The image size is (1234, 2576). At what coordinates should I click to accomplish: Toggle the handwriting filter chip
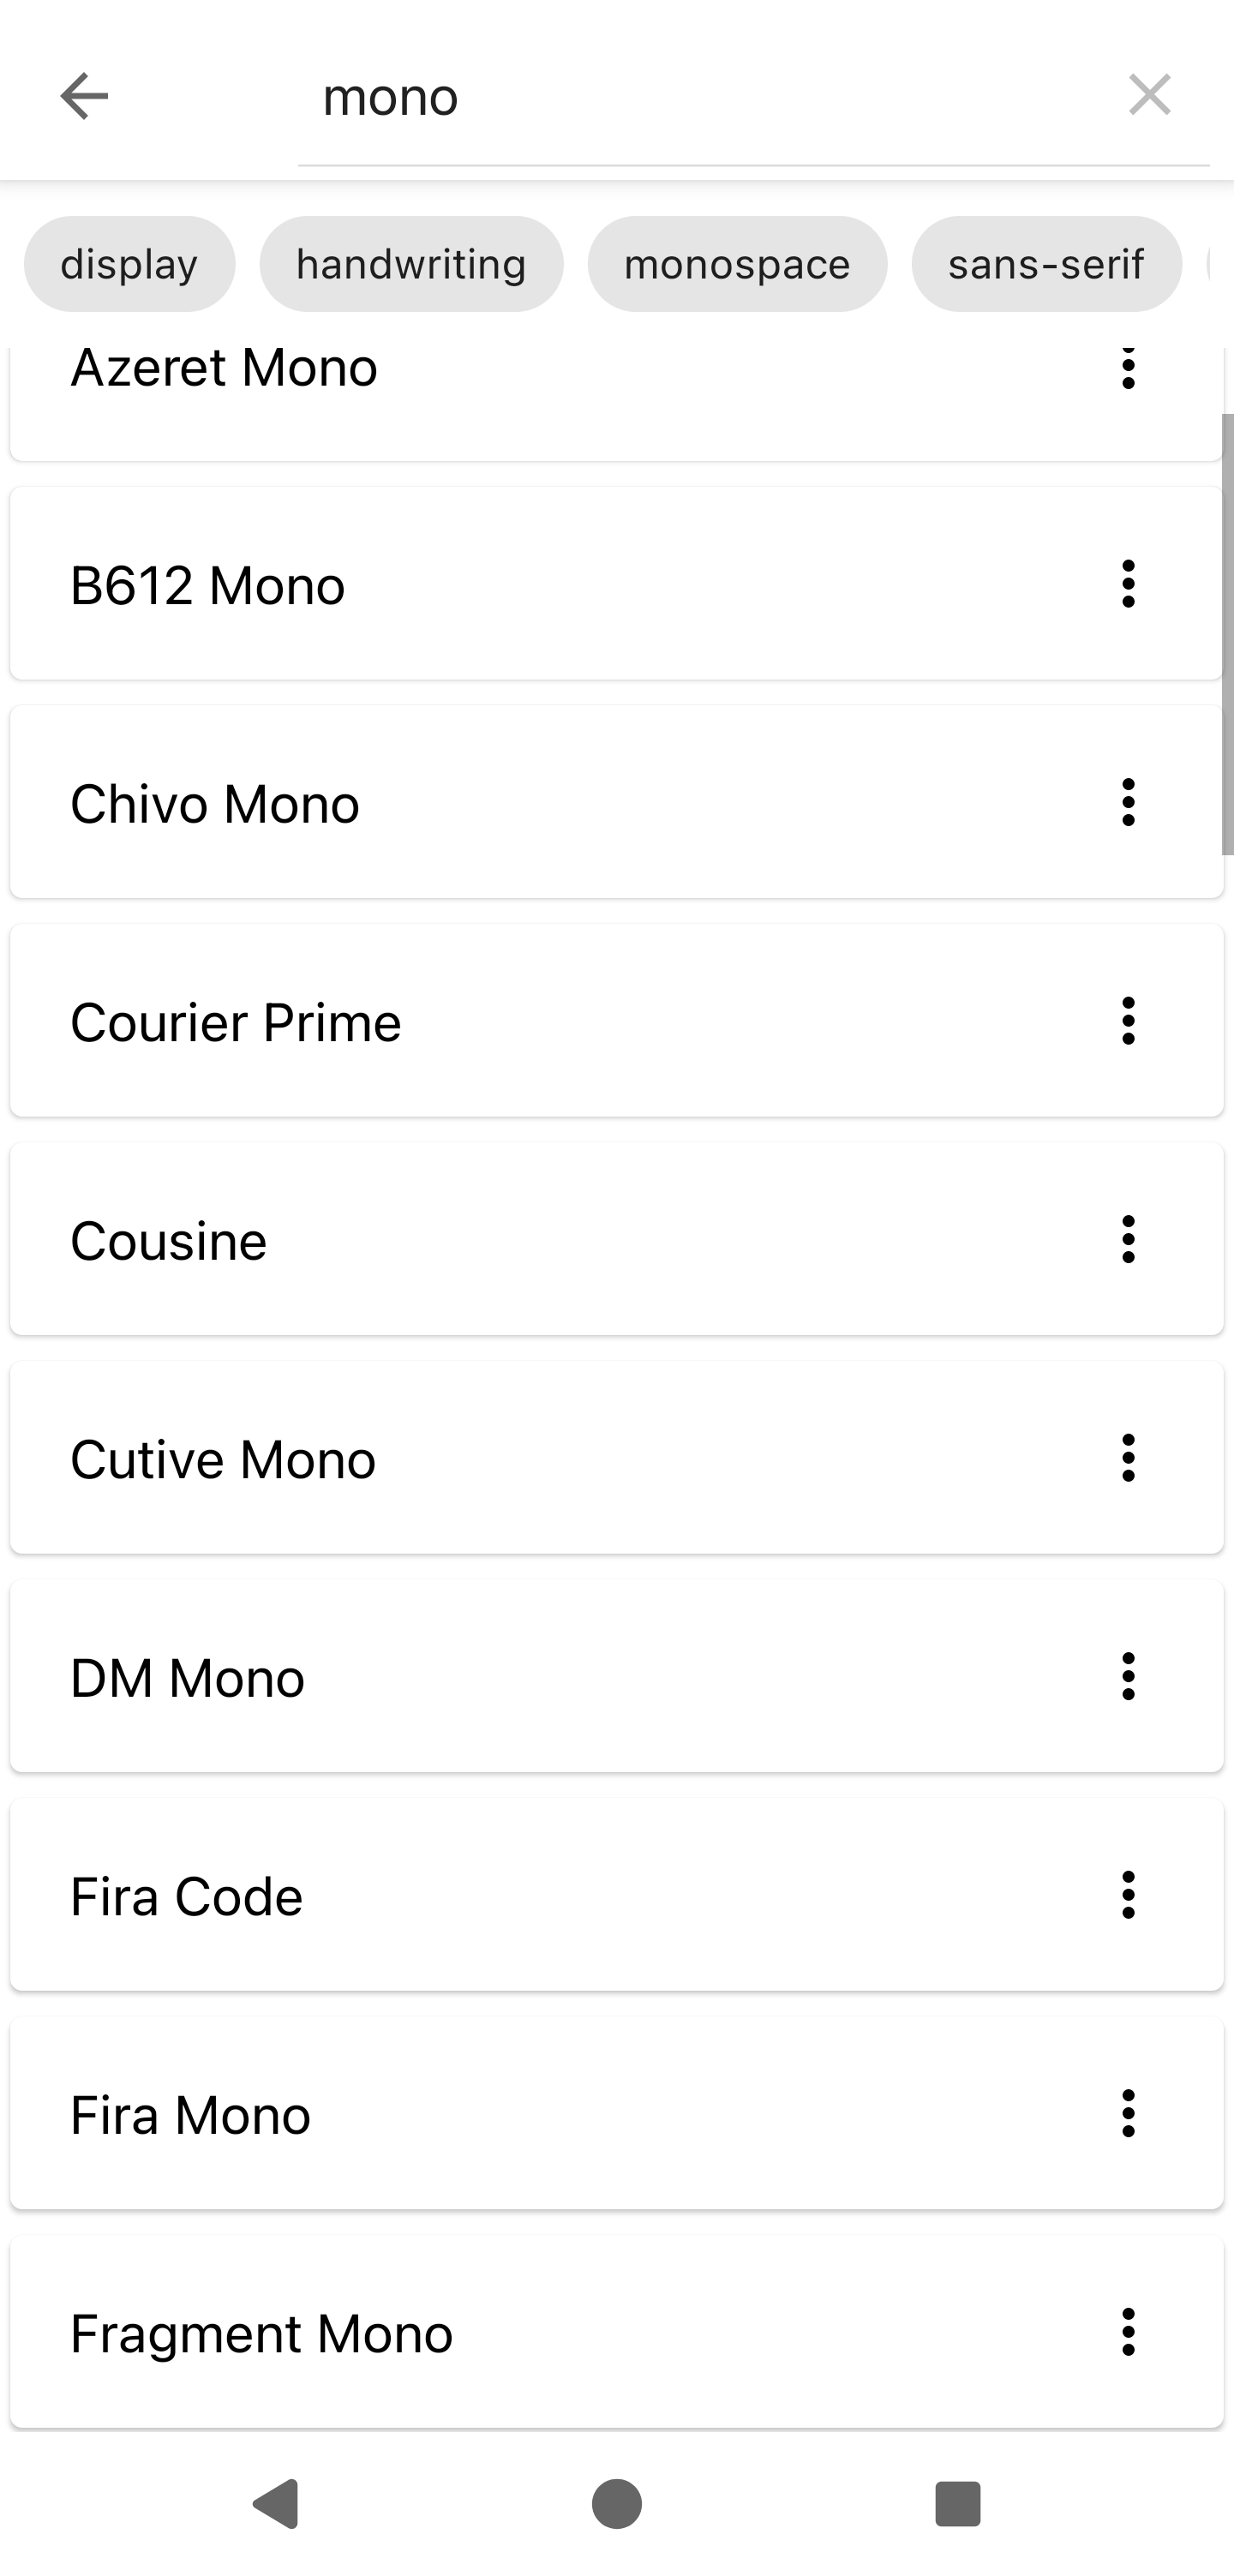coord(411,264)
